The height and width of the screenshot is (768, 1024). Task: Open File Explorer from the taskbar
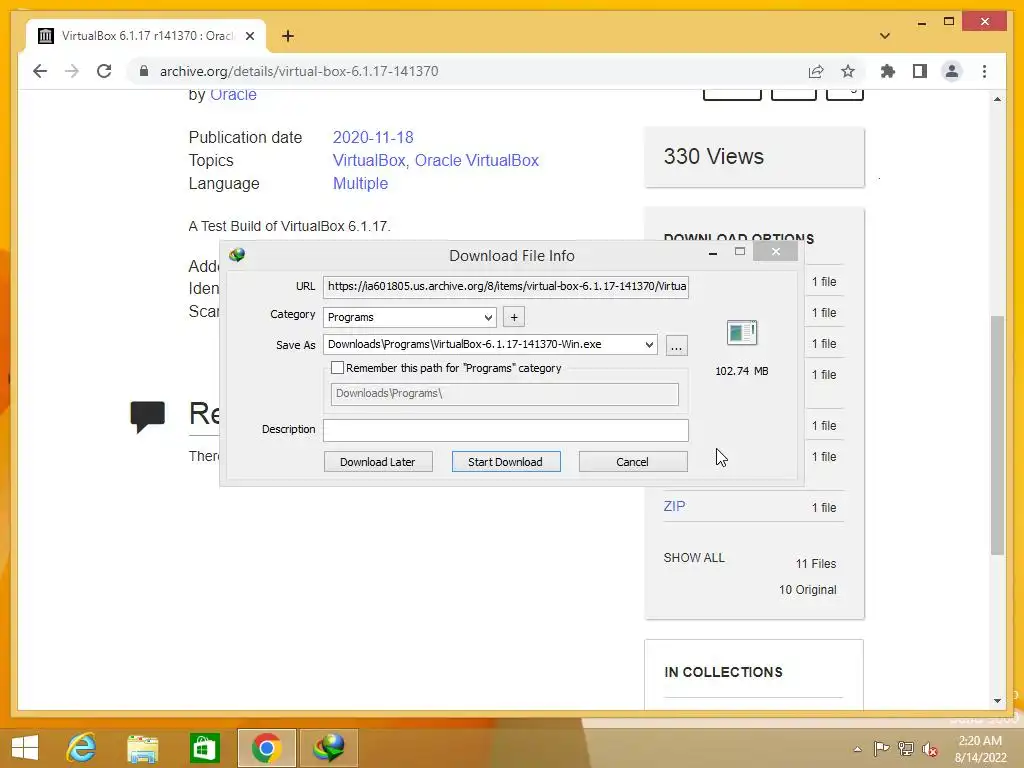point(143,748)
